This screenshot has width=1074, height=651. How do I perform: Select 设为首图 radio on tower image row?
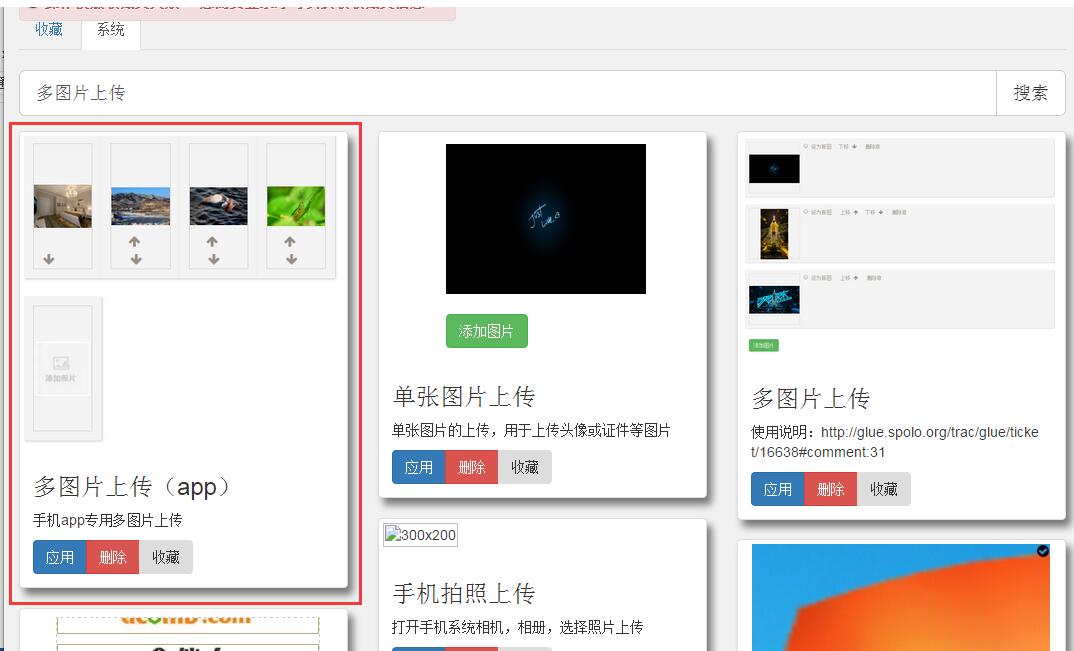(x=806, y=212)
